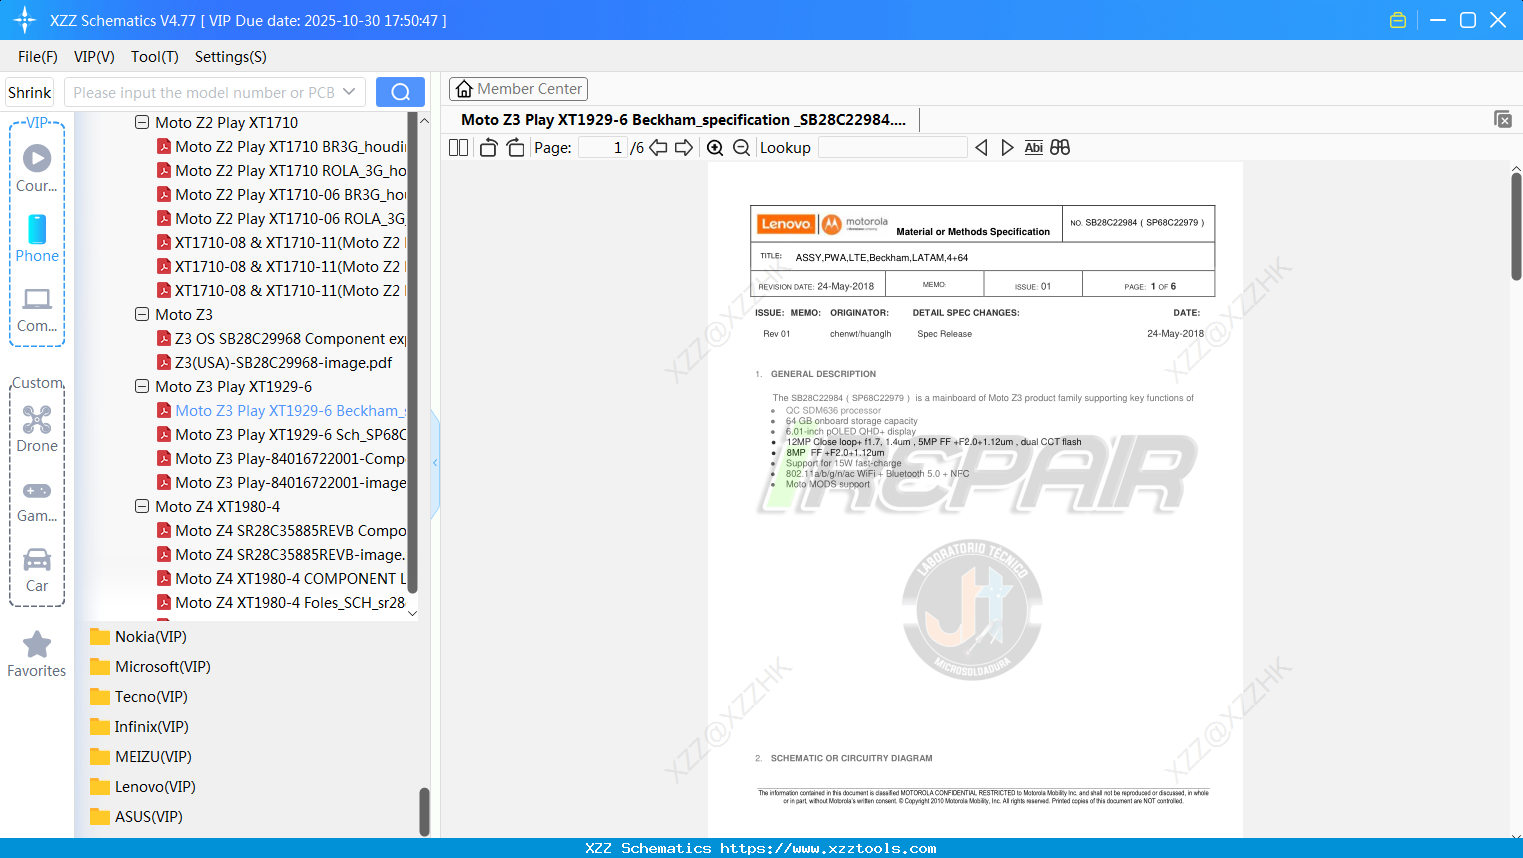Screen dimensions: 1523x858
Task: Open 'Moto Z3 Play-84016722001-Comp' file
Action: point(281,458)
